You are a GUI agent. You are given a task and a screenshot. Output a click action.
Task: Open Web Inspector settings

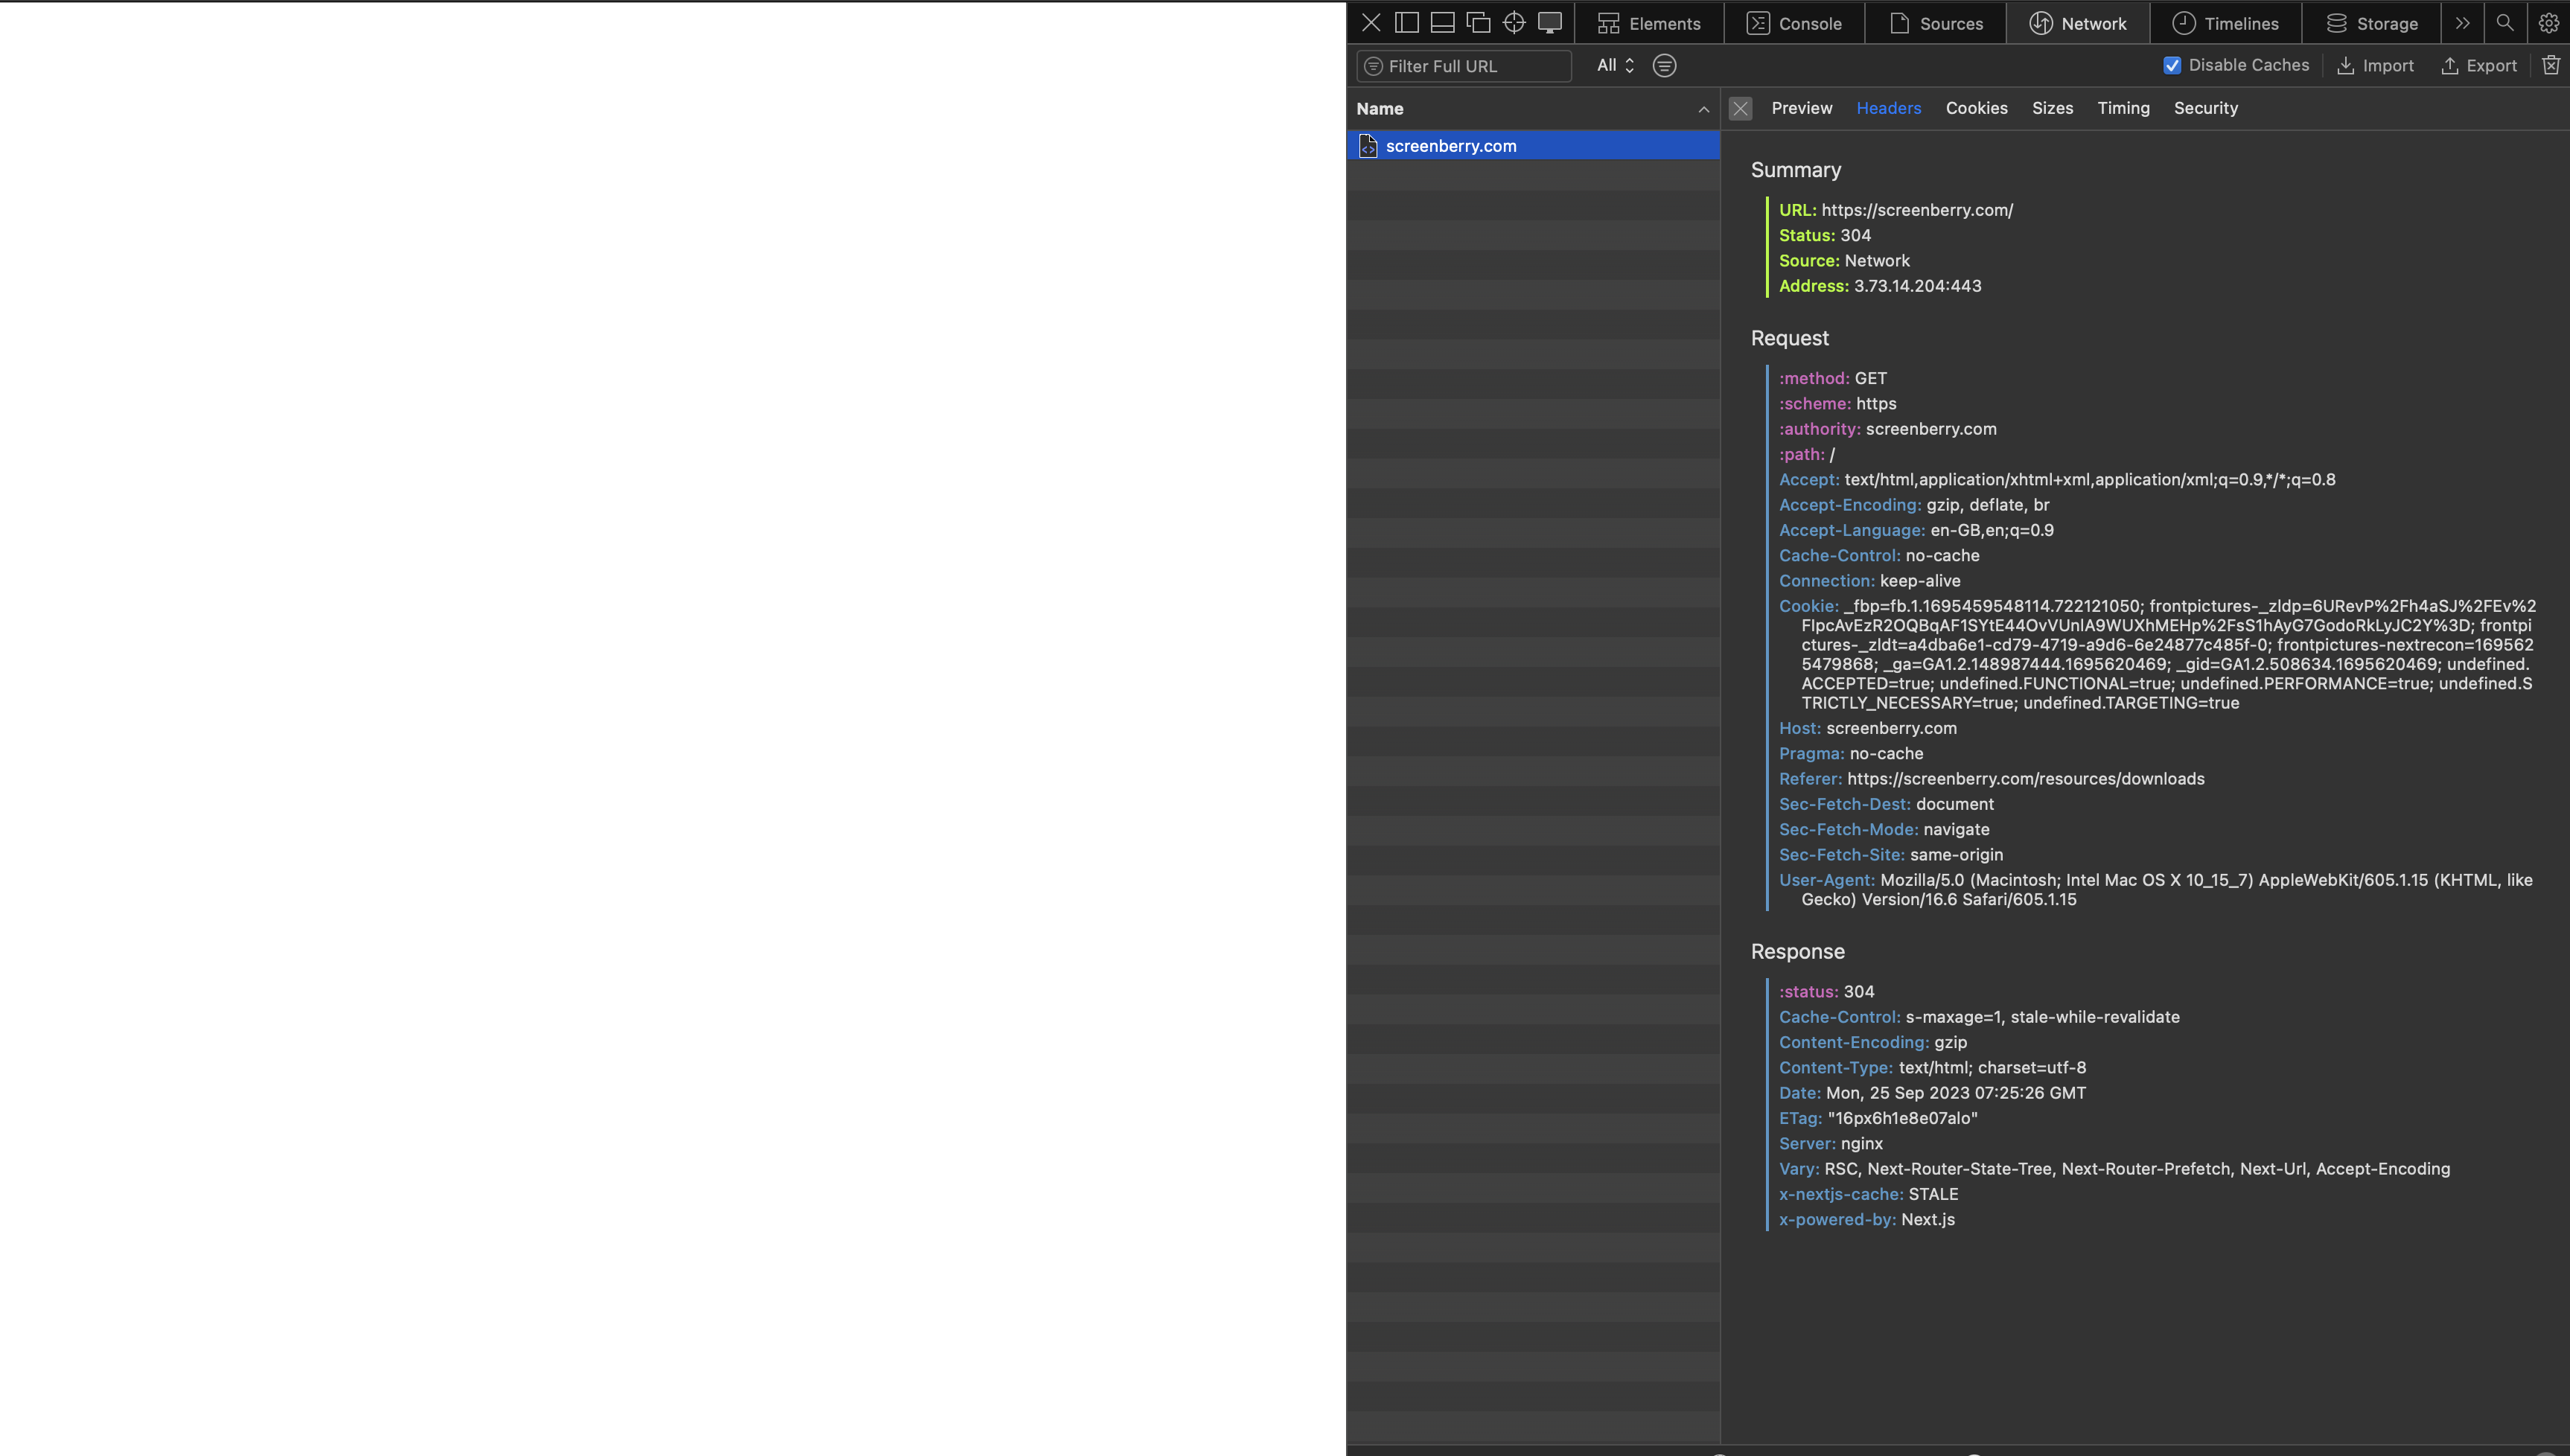click(2549, 22)
